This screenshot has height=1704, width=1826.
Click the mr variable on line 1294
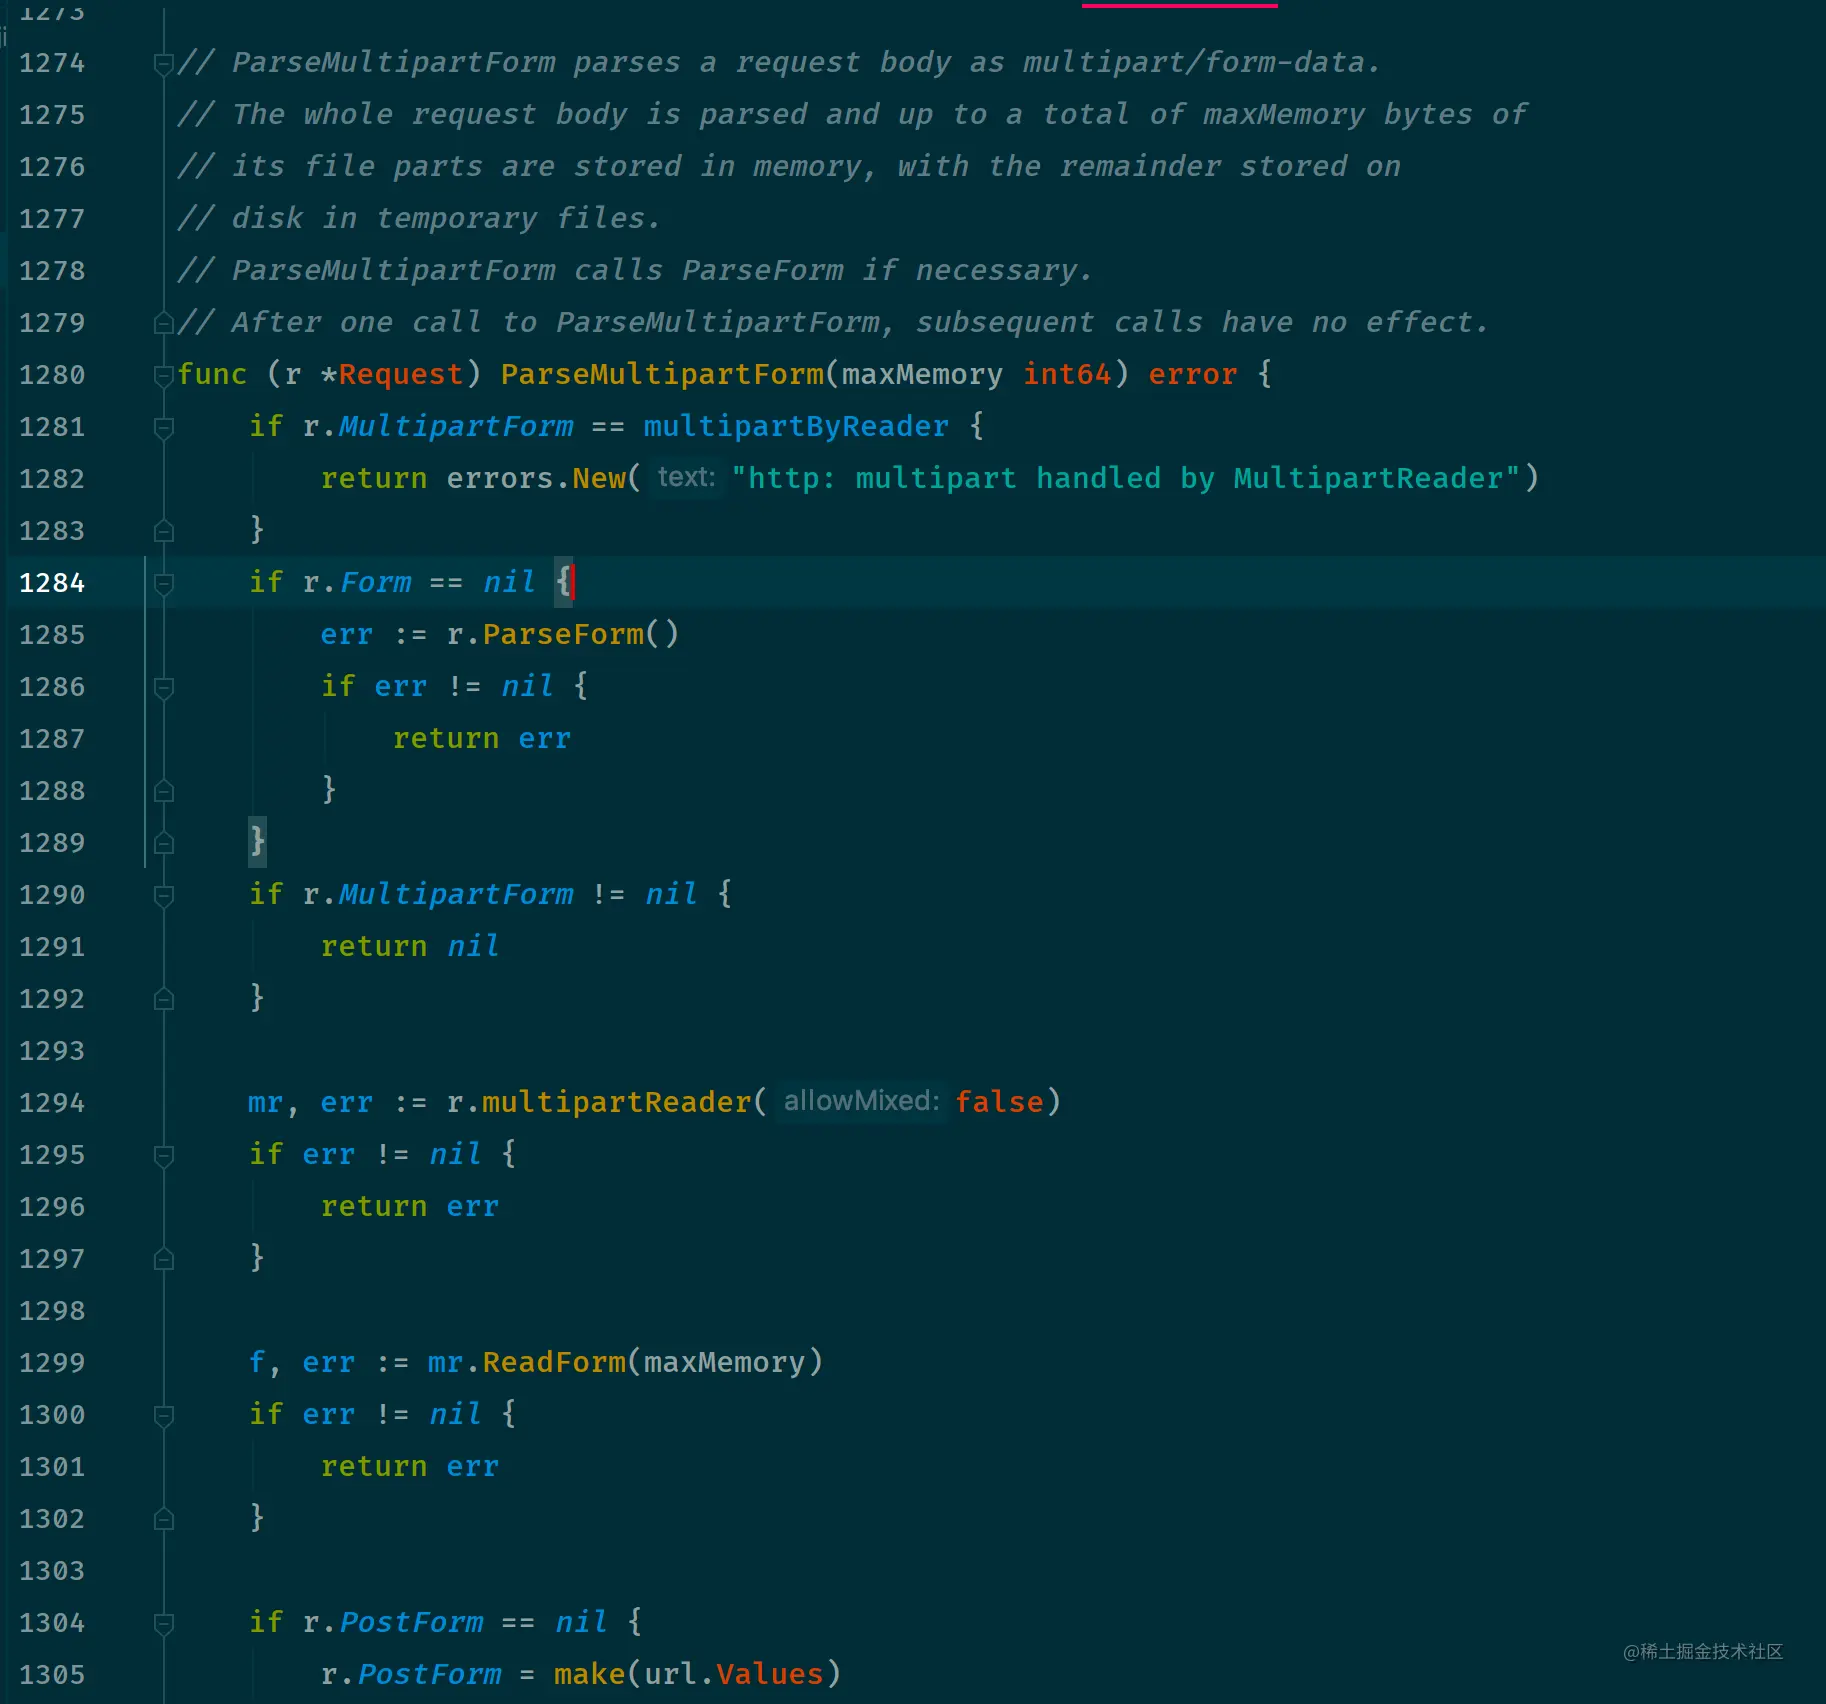265,1102
